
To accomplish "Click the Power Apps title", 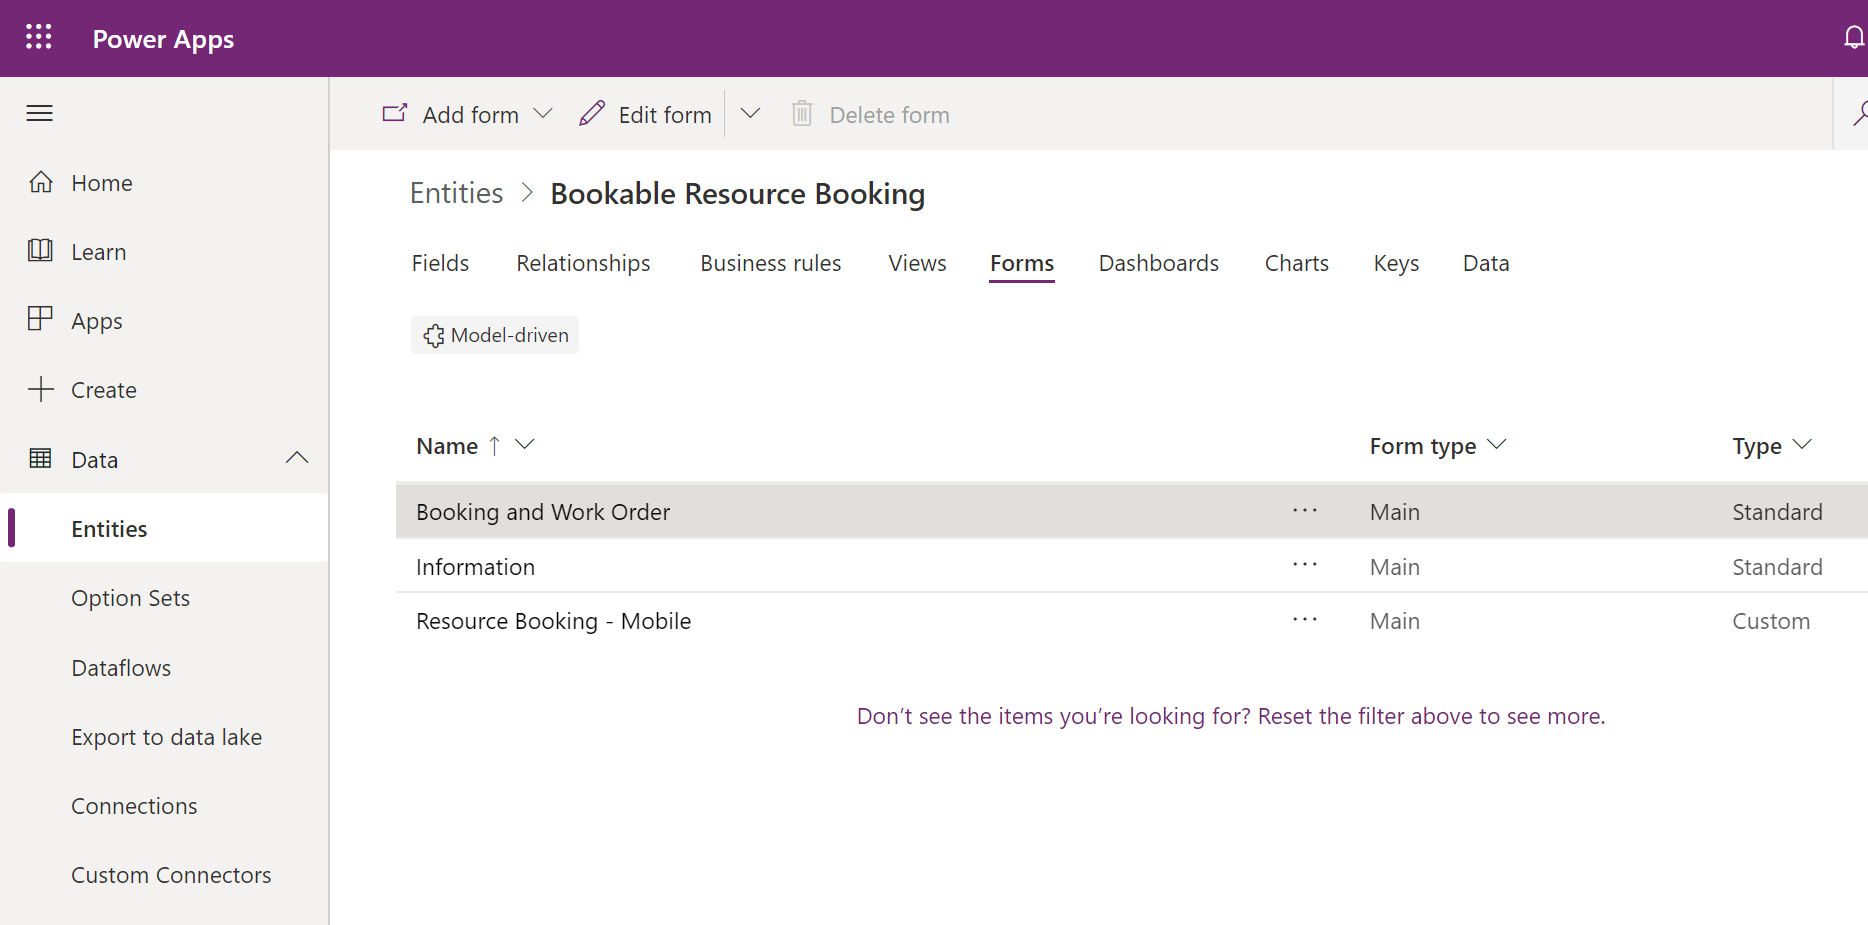I will (x=163, y=39).
